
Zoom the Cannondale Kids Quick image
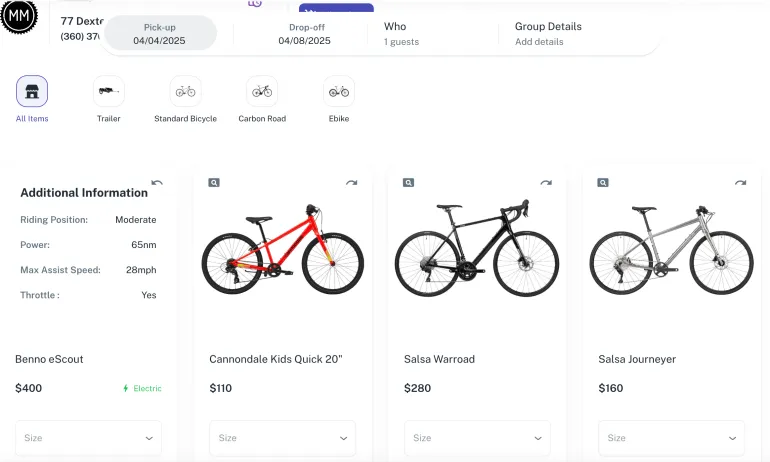[214, 183]
